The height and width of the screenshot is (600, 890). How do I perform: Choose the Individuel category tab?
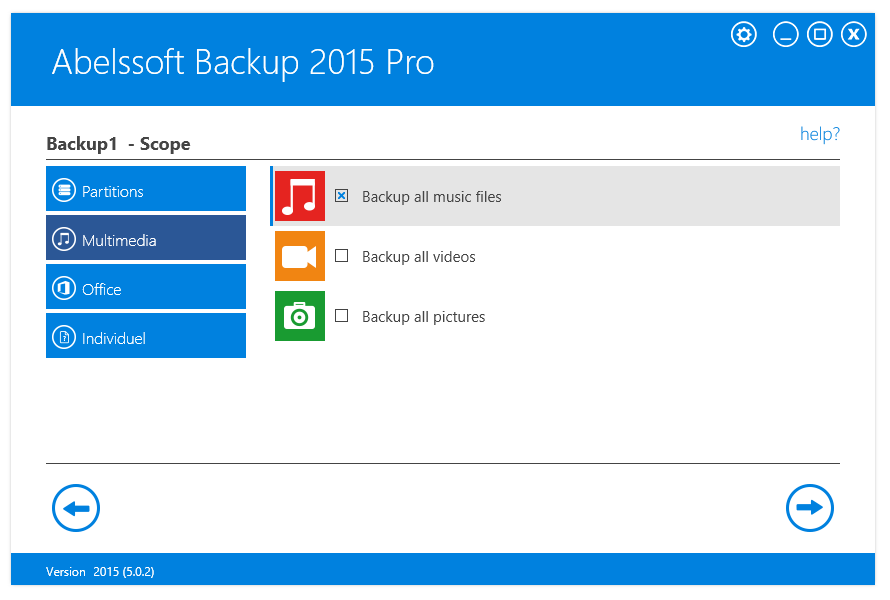pos(146,336)
